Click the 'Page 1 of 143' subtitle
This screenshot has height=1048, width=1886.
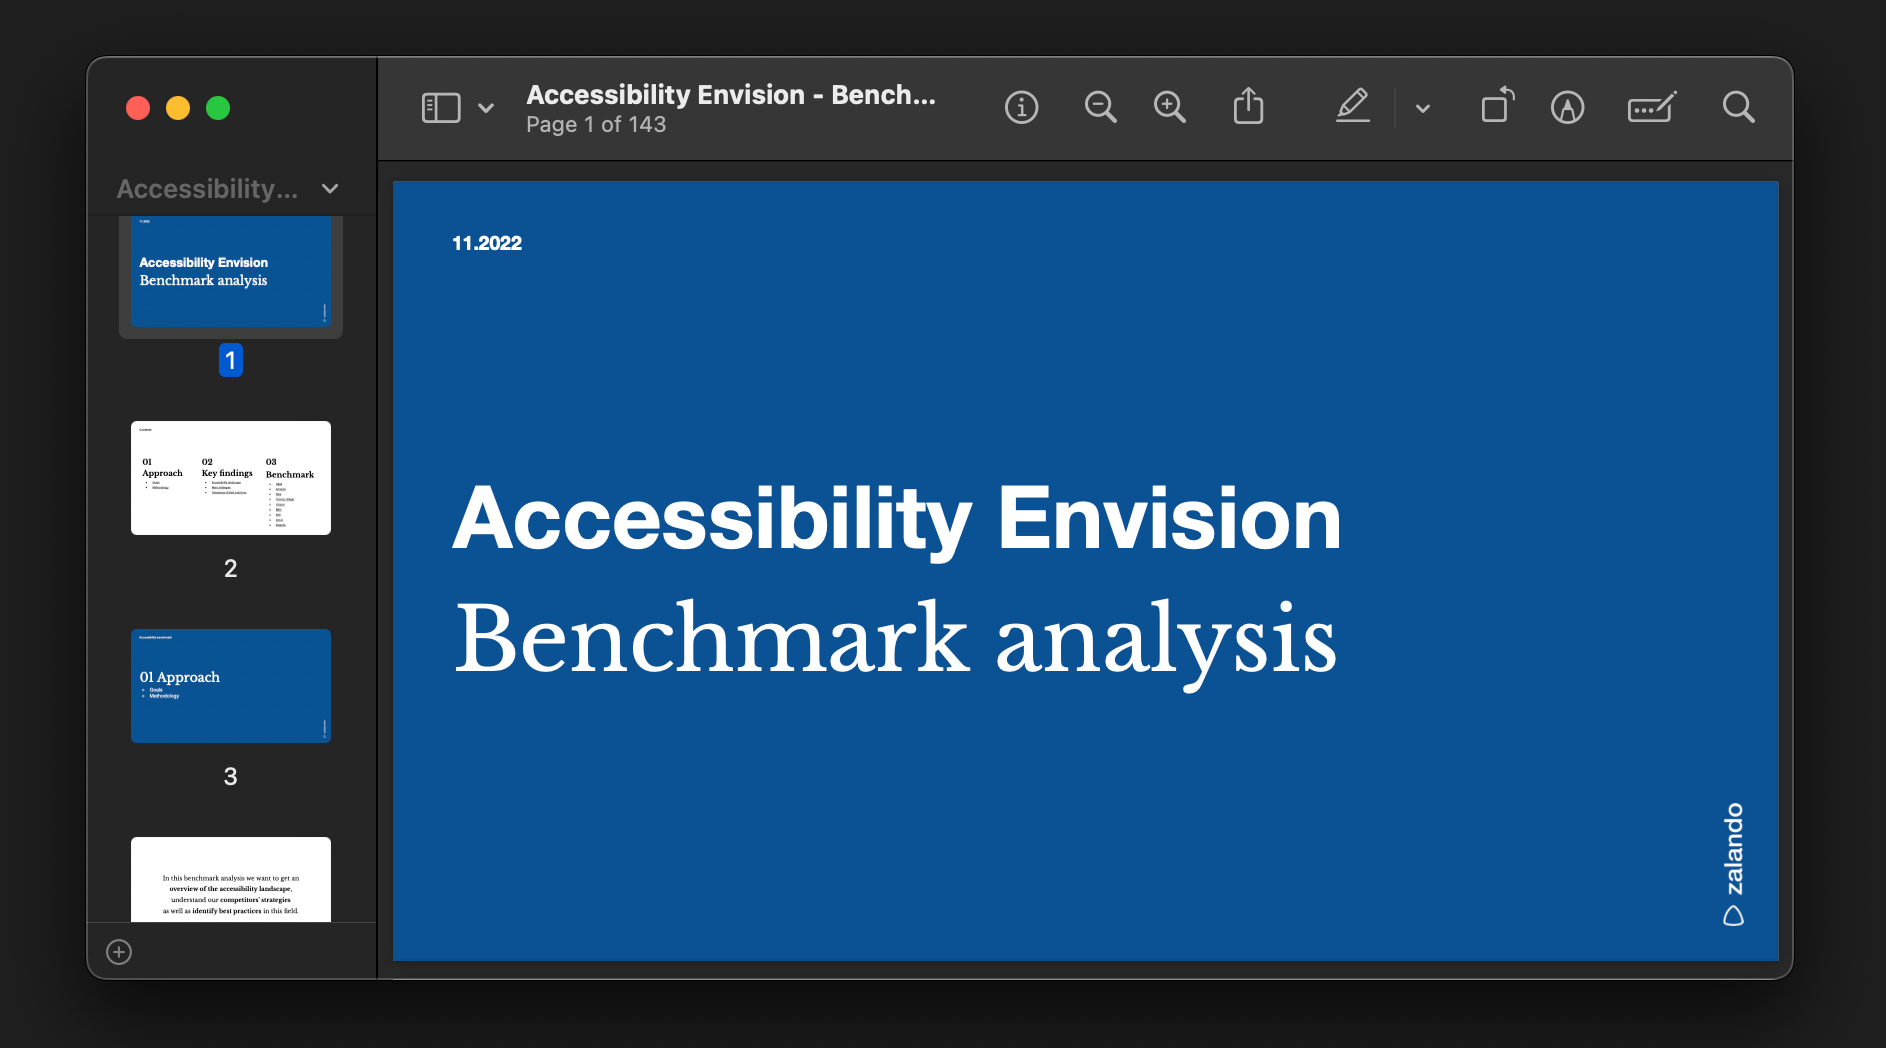click(596, 125)
